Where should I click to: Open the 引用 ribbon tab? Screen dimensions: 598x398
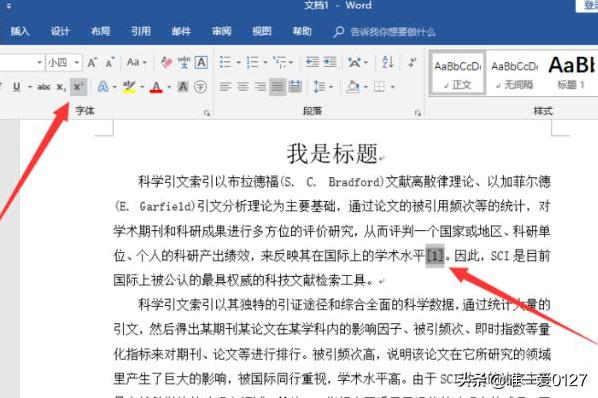141,31
